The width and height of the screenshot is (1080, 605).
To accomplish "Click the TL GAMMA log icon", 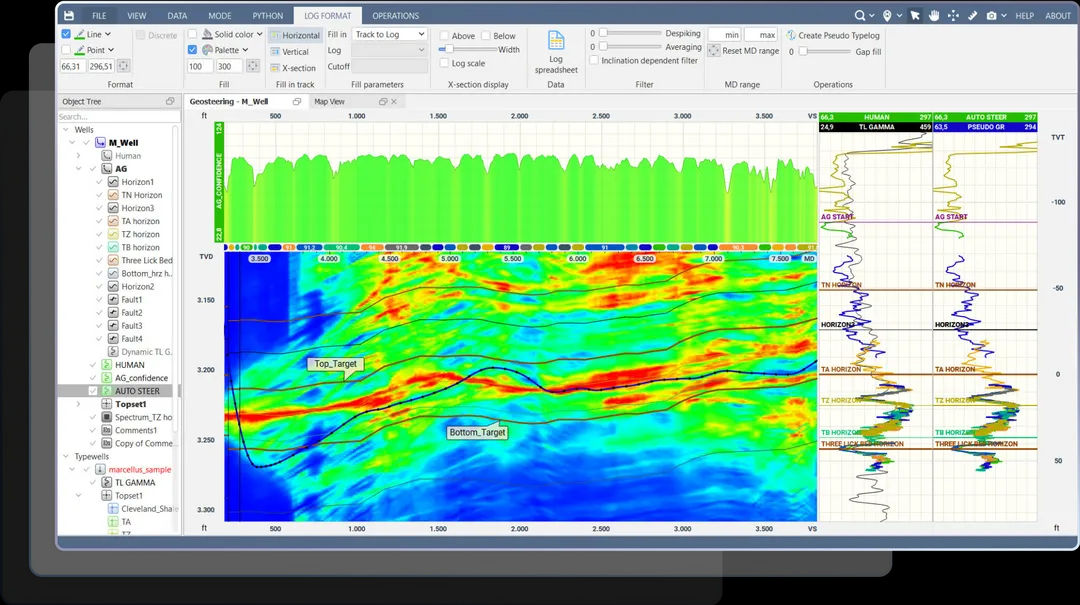I will 107,482.
